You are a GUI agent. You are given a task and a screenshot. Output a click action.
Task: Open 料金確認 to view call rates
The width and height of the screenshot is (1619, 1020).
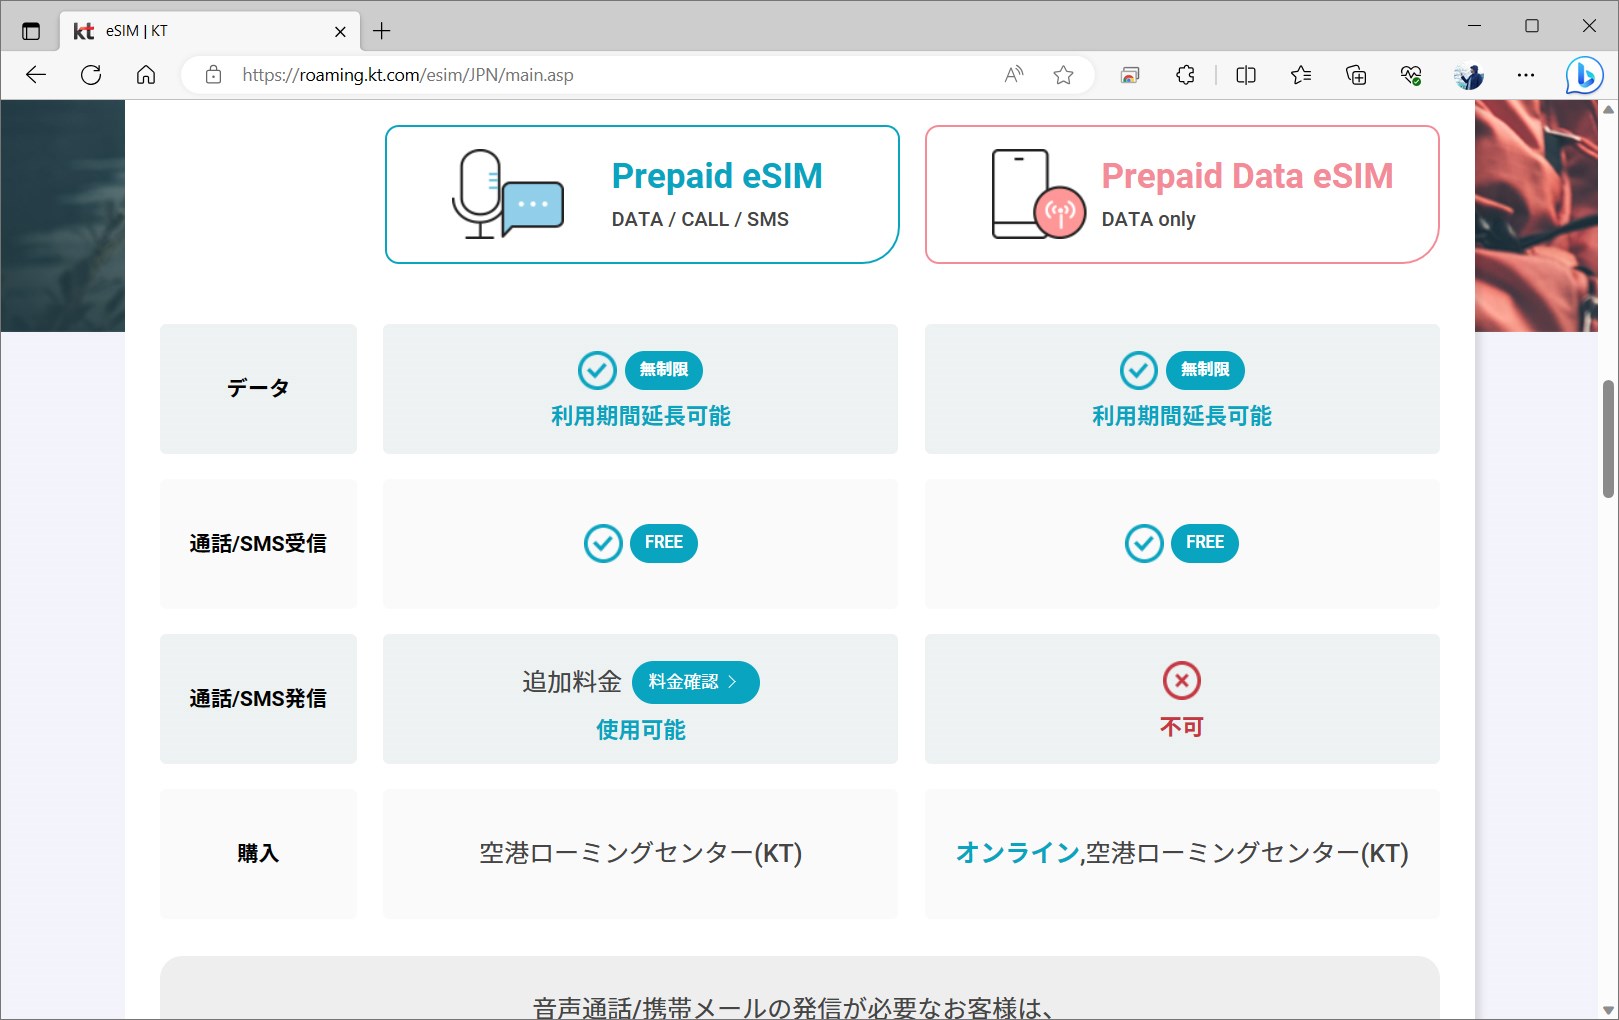tap(695, 682)
